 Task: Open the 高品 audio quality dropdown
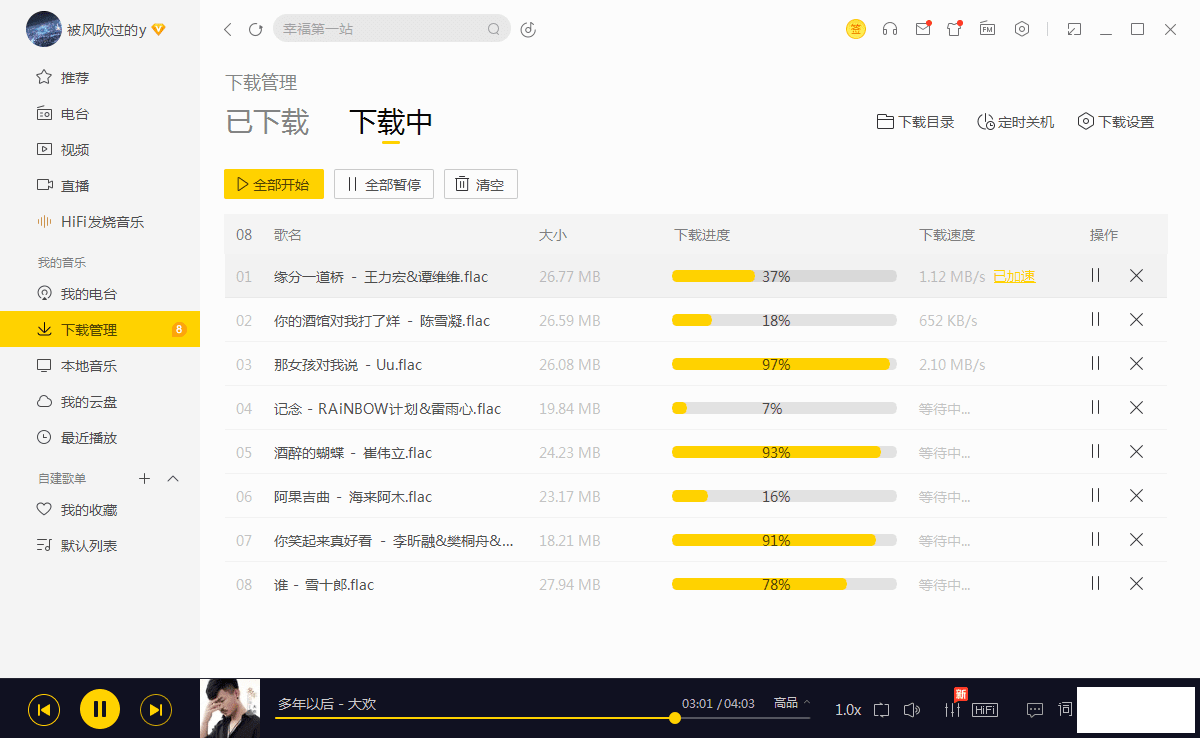tap(791, 703)
